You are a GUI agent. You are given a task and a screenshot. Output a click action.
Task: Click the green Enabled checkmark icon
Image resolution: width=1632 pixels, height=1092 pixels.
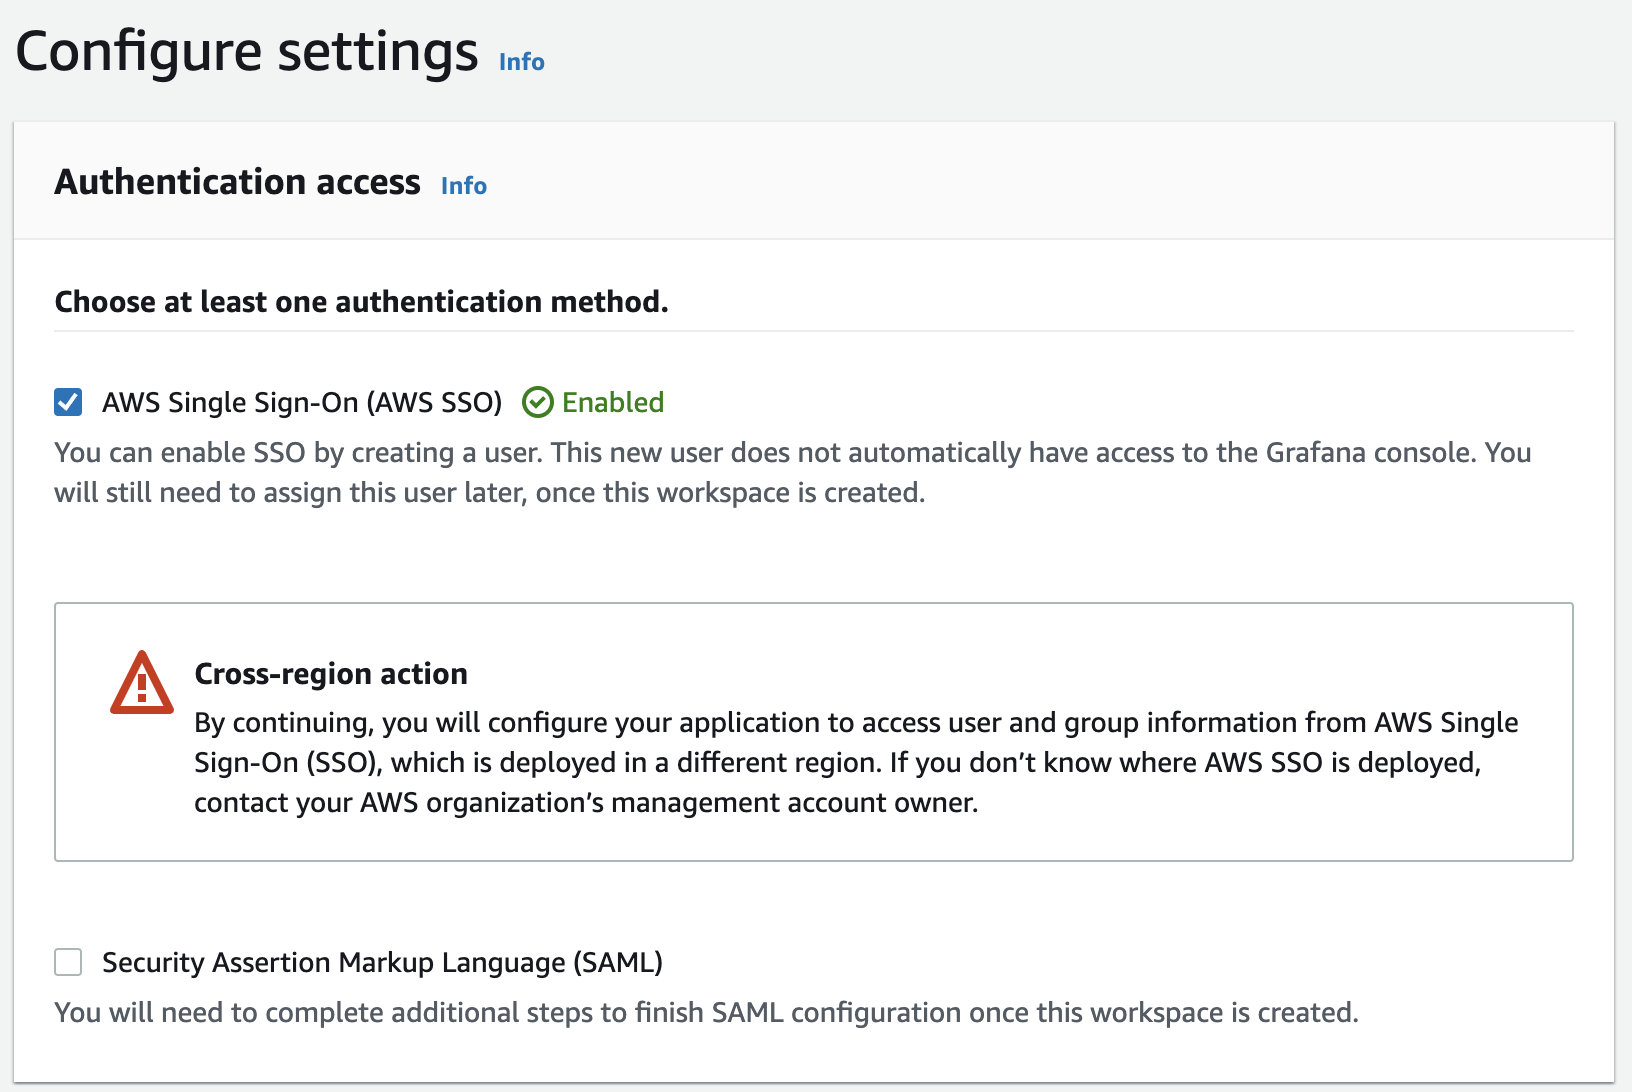538,402
